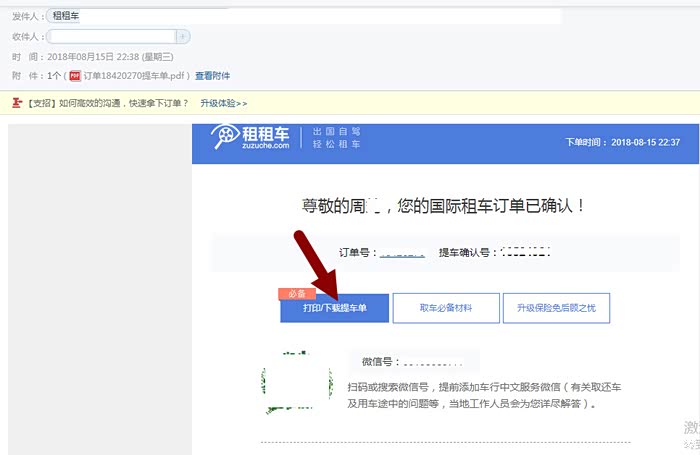
Task: Click the 出国自驾 轻松租车 slogan
Action: [x=337, y=138]
